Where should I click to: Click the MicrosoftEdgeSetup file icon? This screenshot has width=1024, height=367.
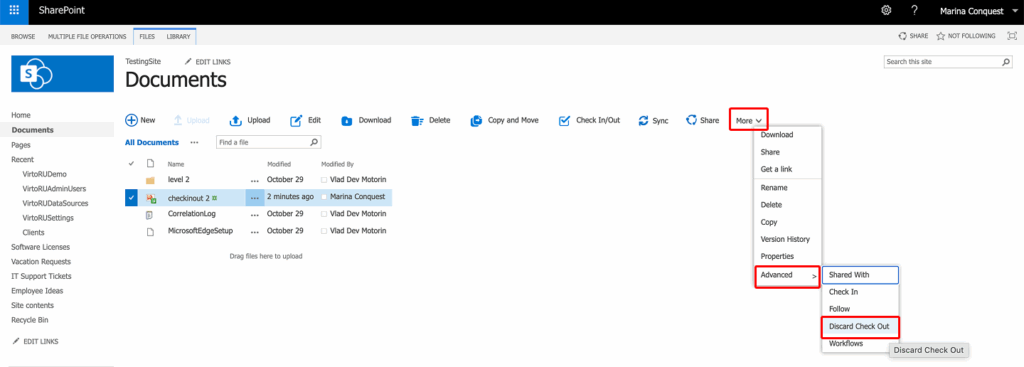(x=150, y=231)
